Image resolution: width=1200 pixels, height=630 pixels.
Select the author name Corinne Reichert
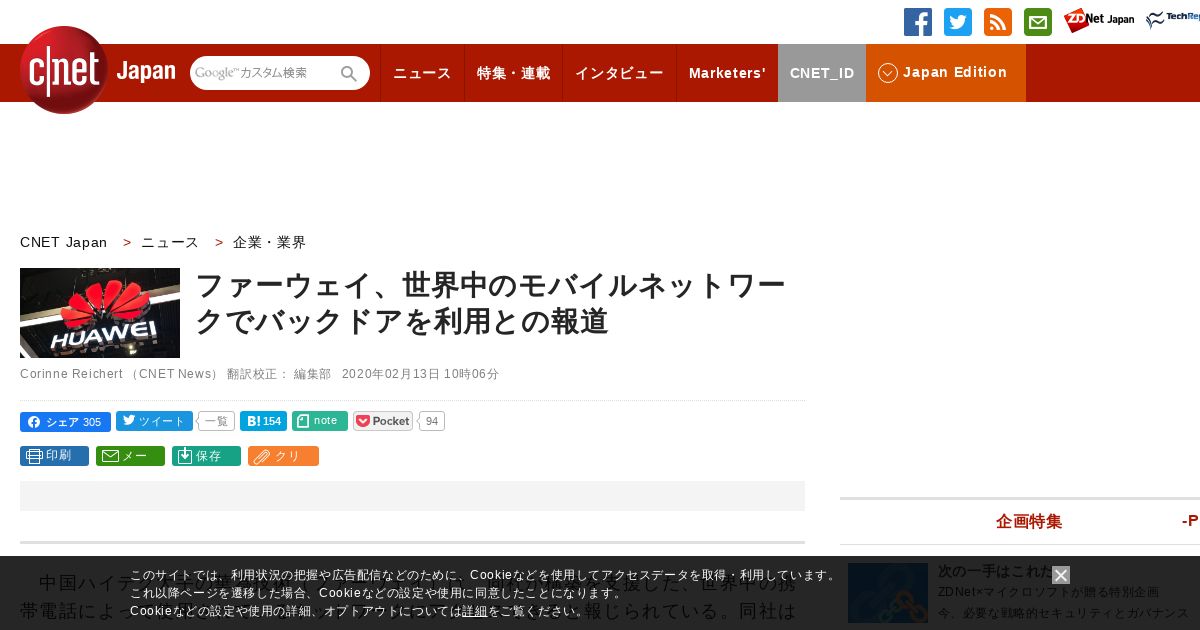69,374
